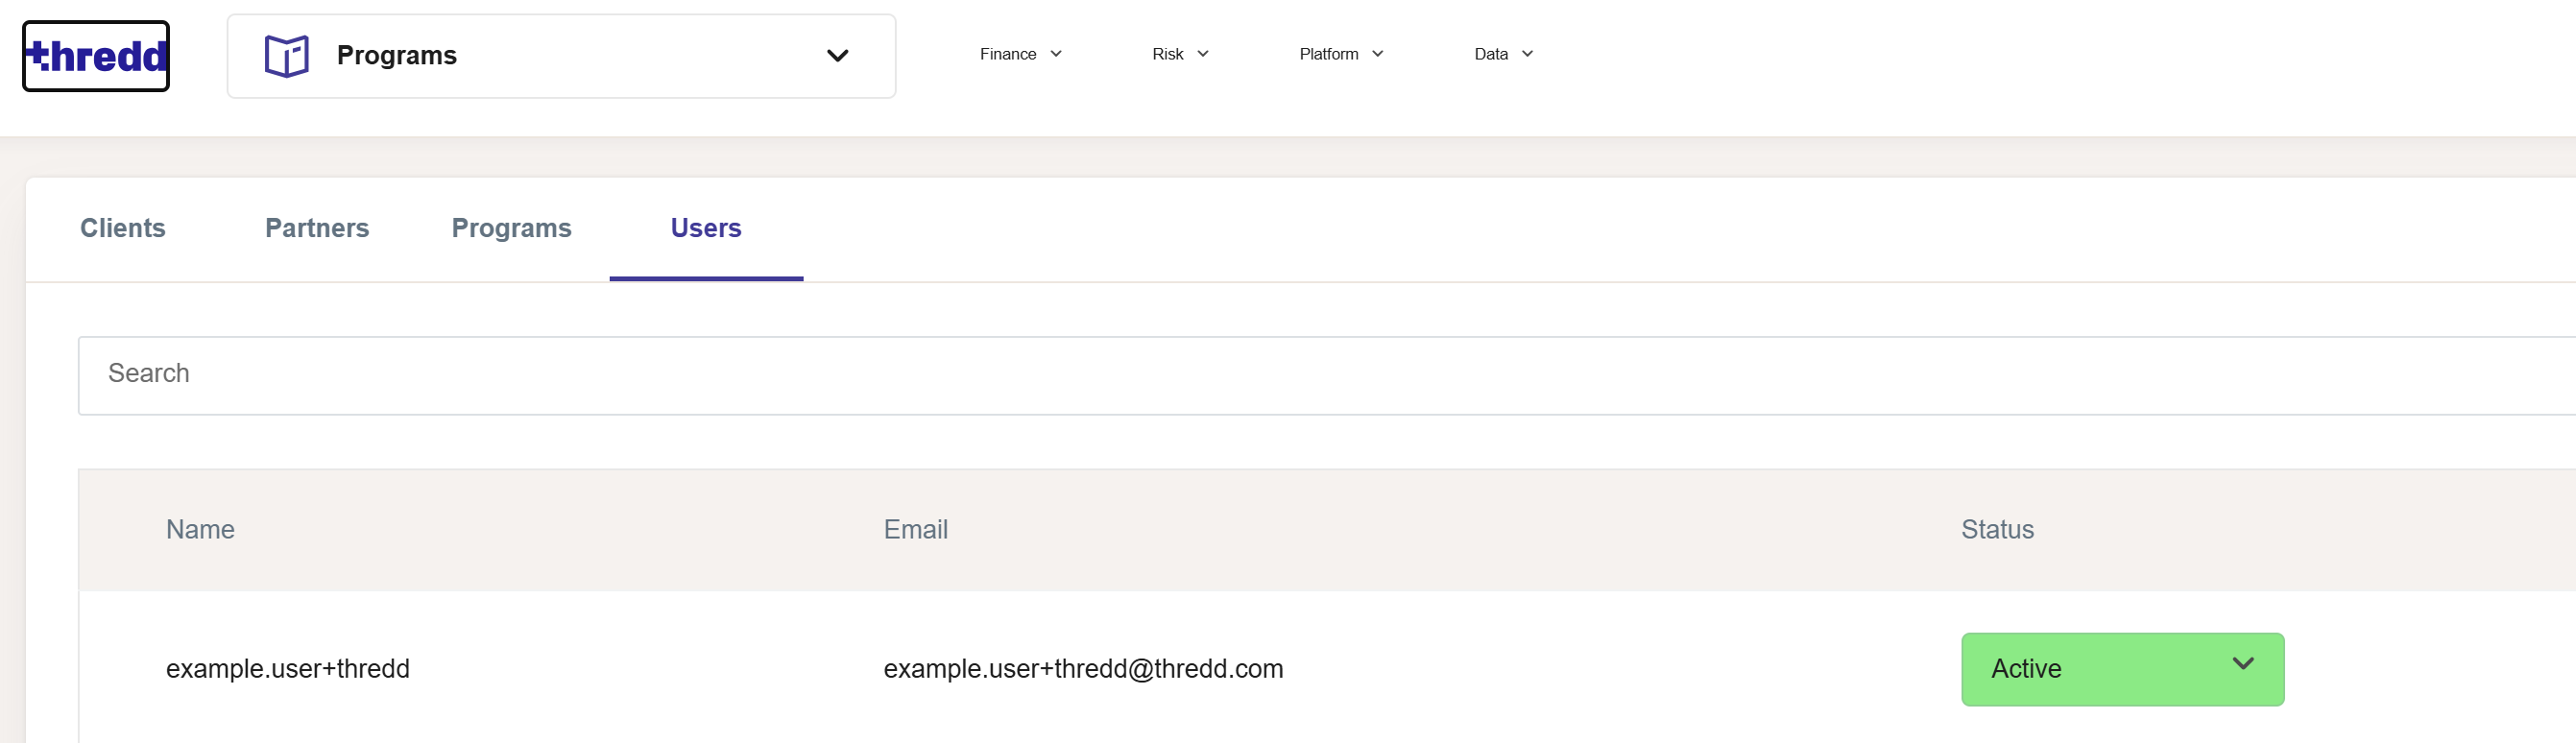
Task: Switch to the Partners tab
Action: (x=317, y=228)
